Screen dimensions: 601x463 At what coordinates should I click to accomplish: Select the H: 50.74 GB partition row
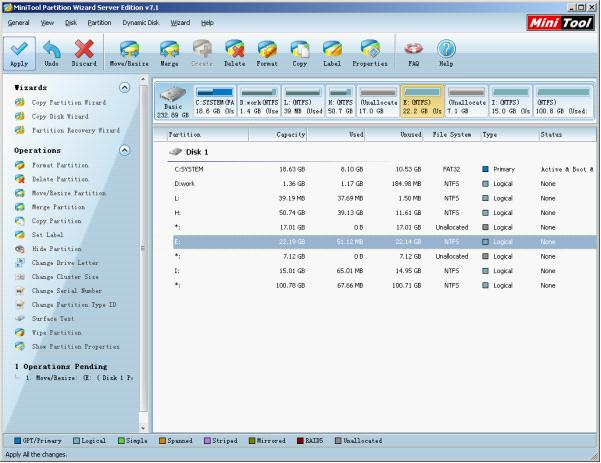[x=384, y=213]
